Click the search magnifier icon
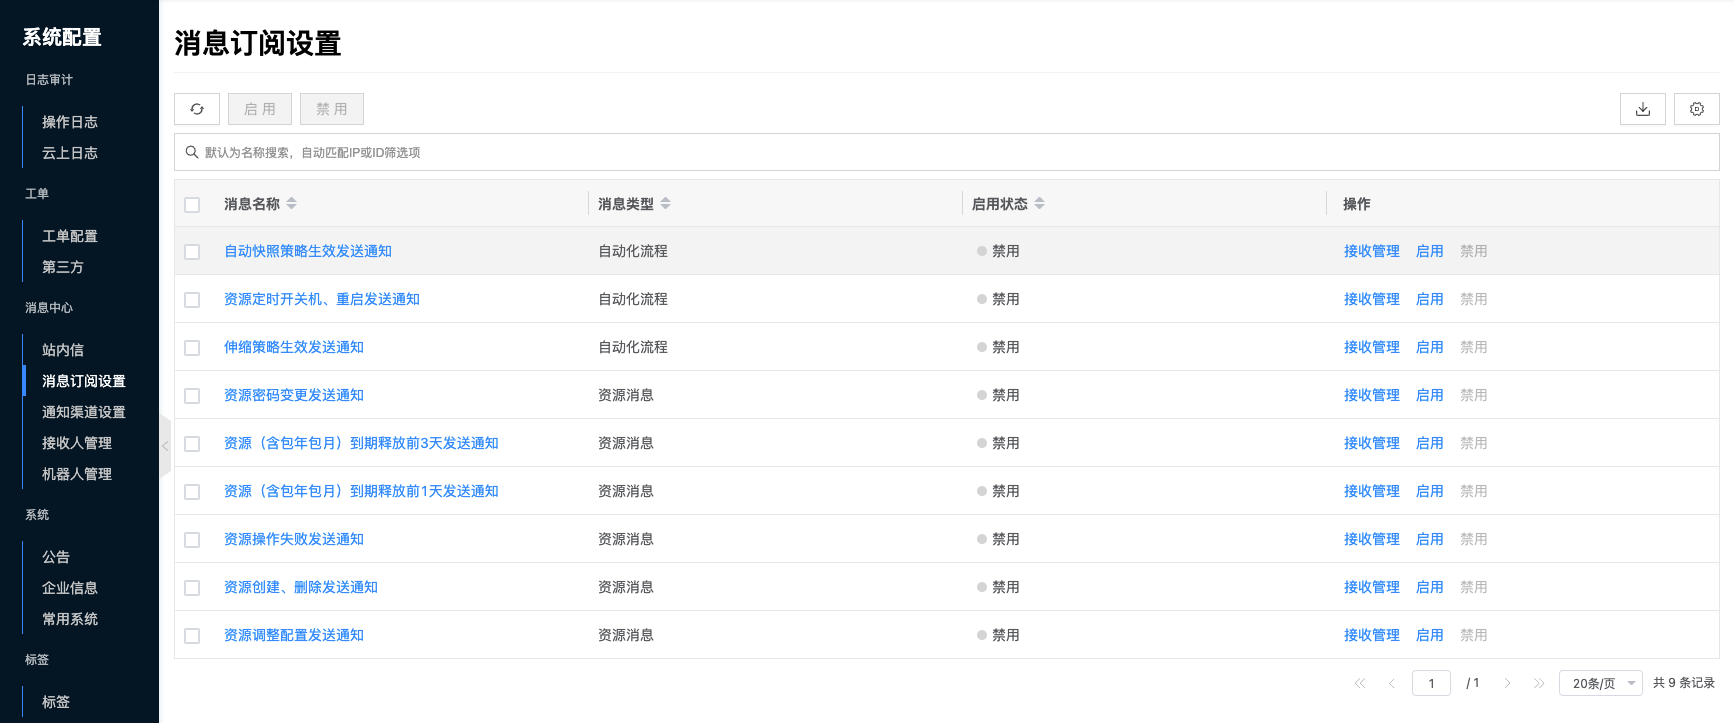This screenshot has width=1734, height=723. [x=192, y=152]
